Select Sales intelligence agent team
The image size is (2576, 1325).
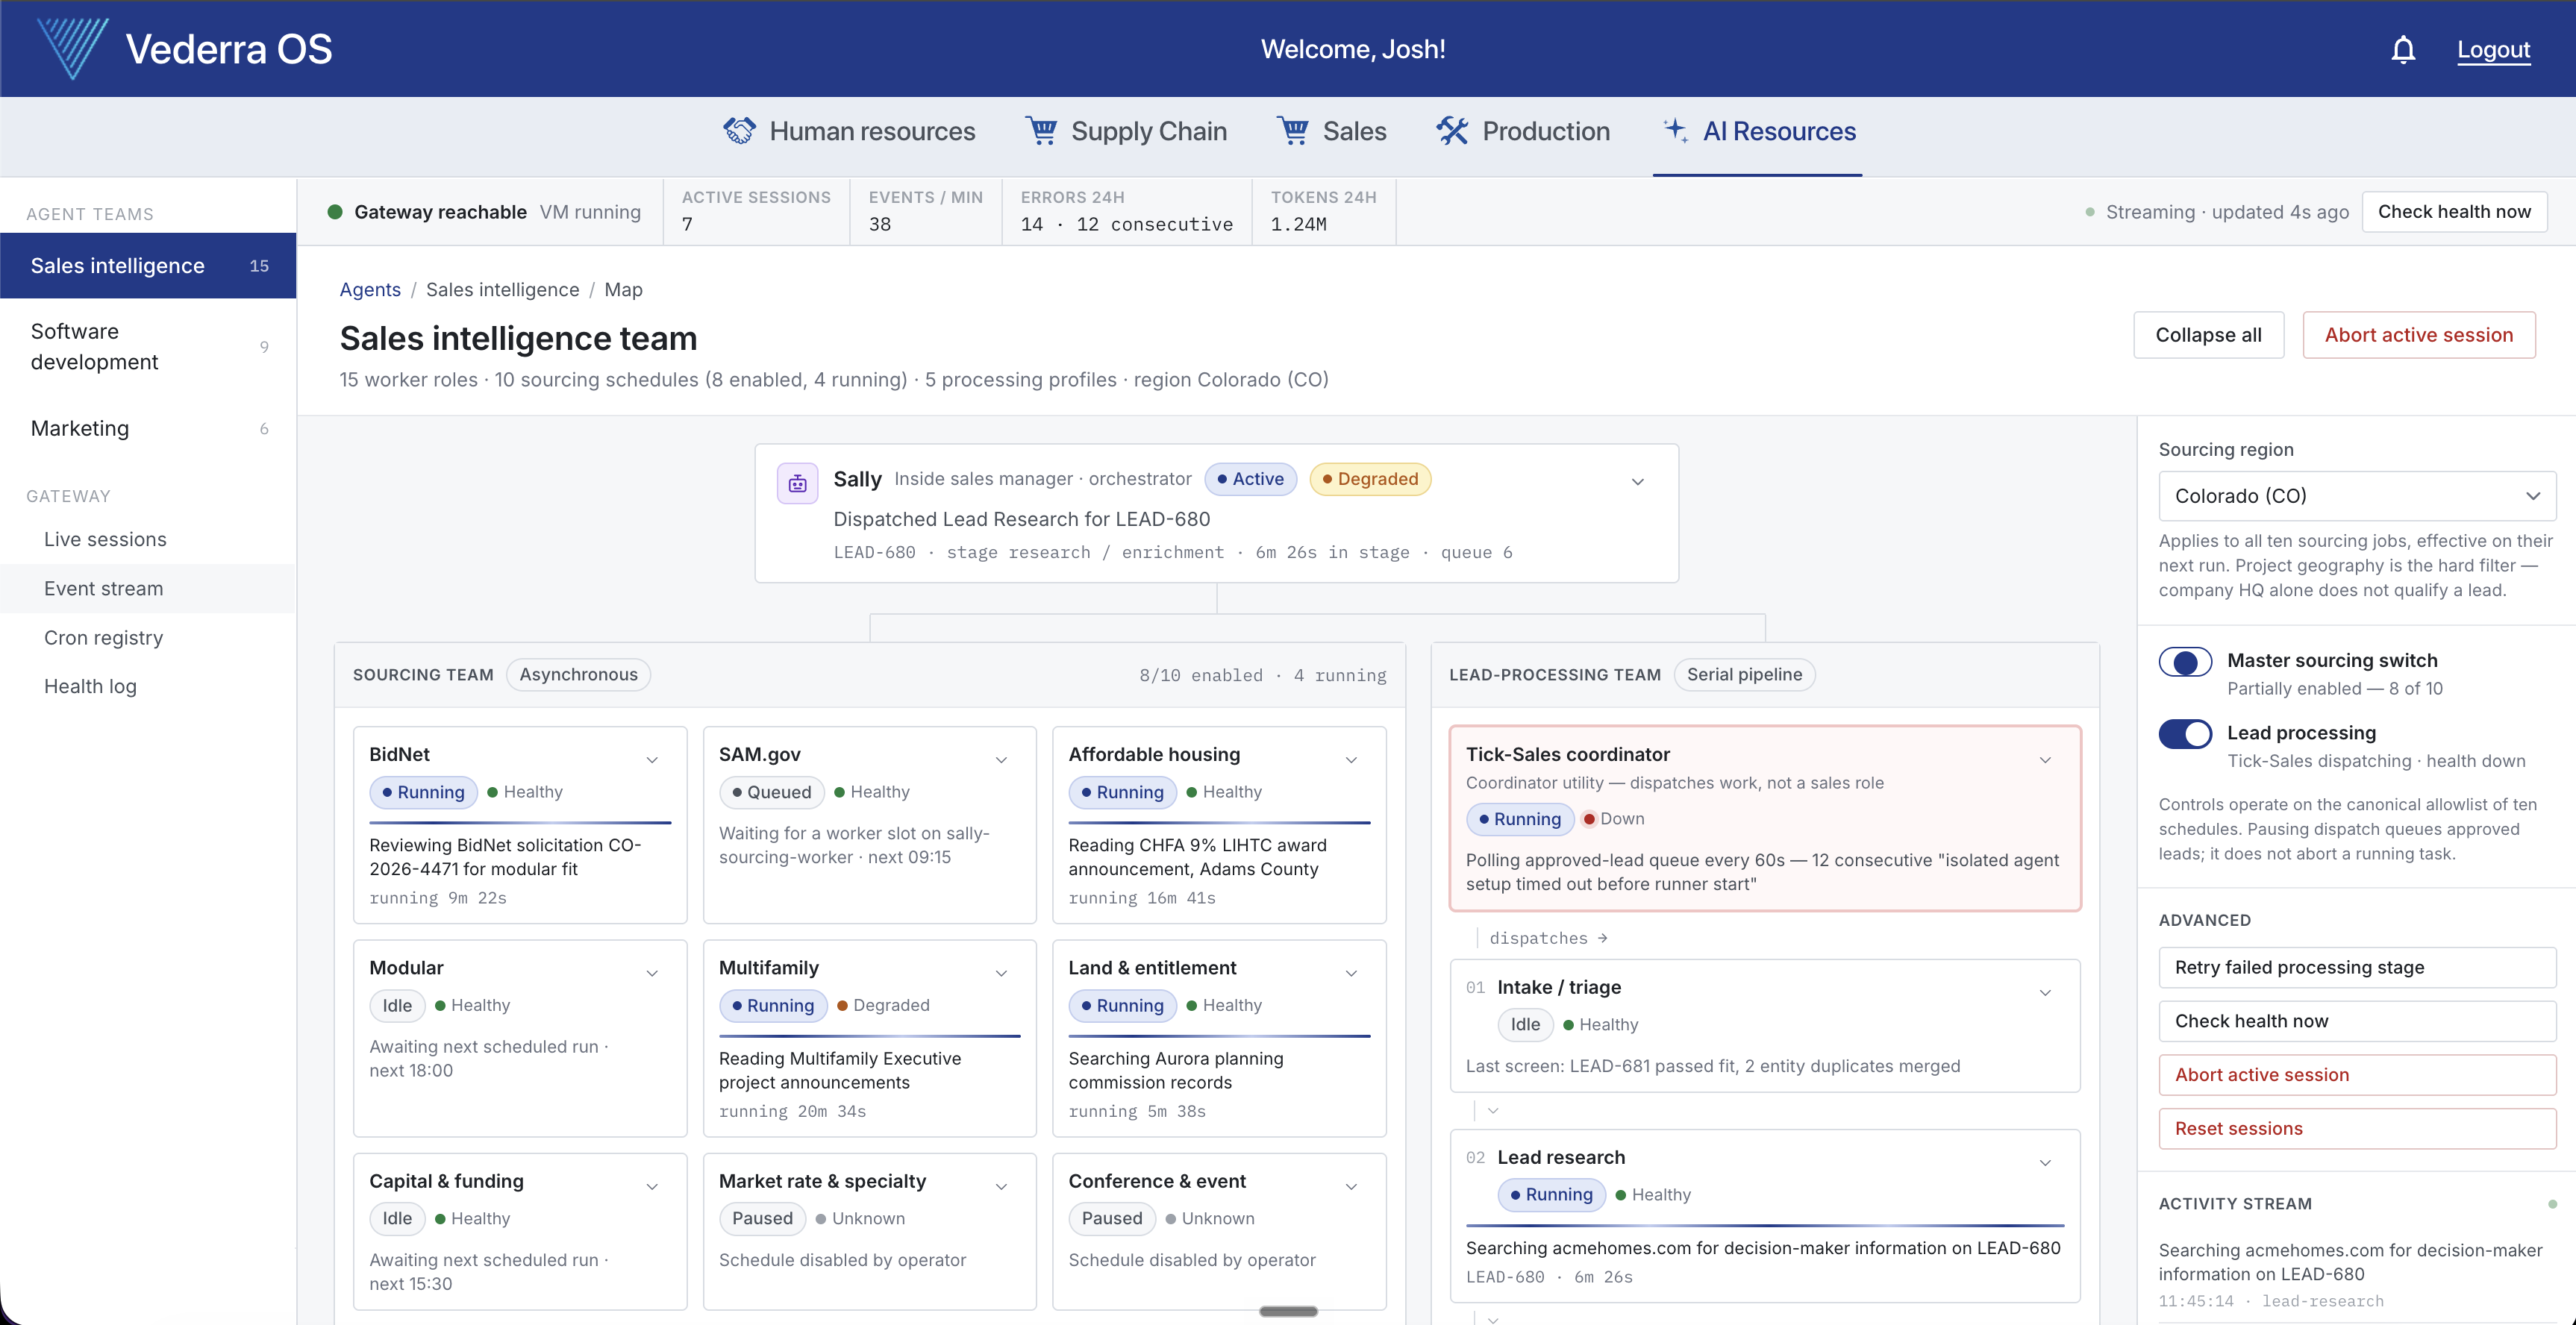[x=148, y=266]
